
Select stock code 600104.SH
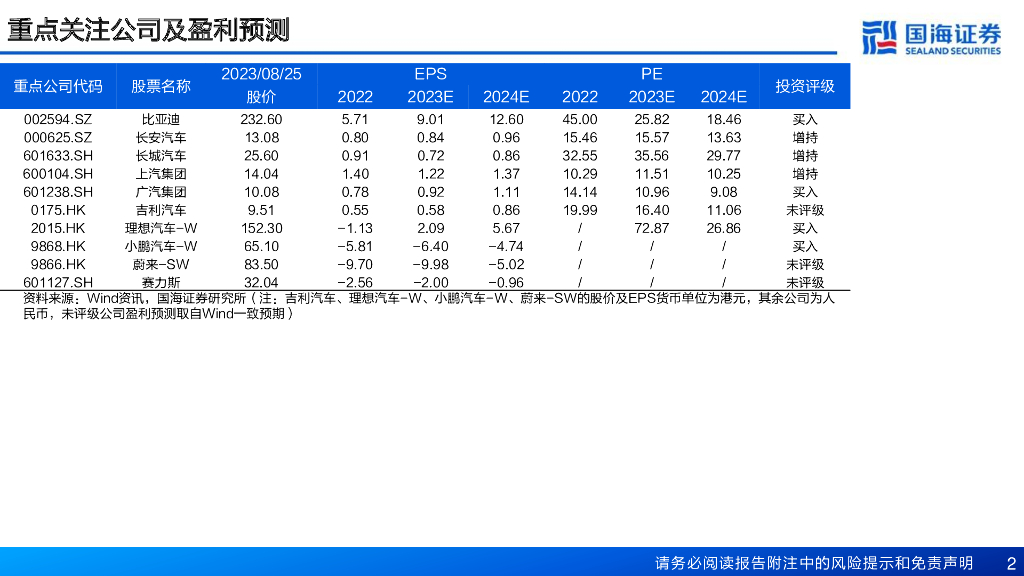[58, 174]
